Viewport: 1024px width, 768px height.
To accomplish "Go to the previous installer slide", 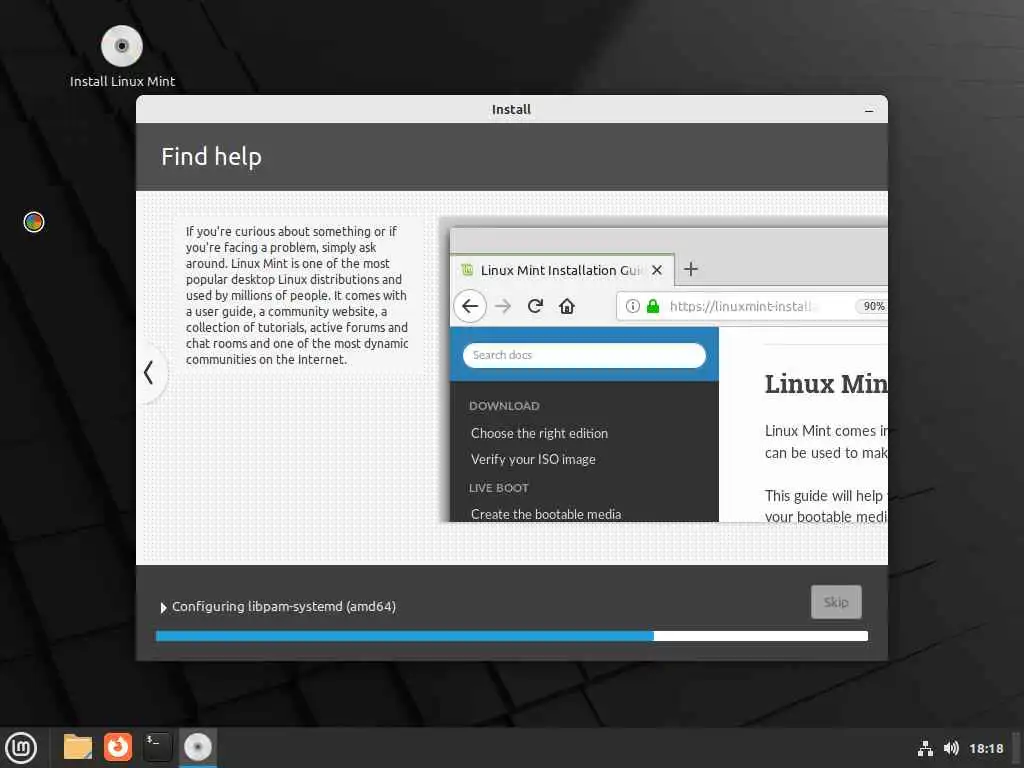I will click(x=150, y=373).
